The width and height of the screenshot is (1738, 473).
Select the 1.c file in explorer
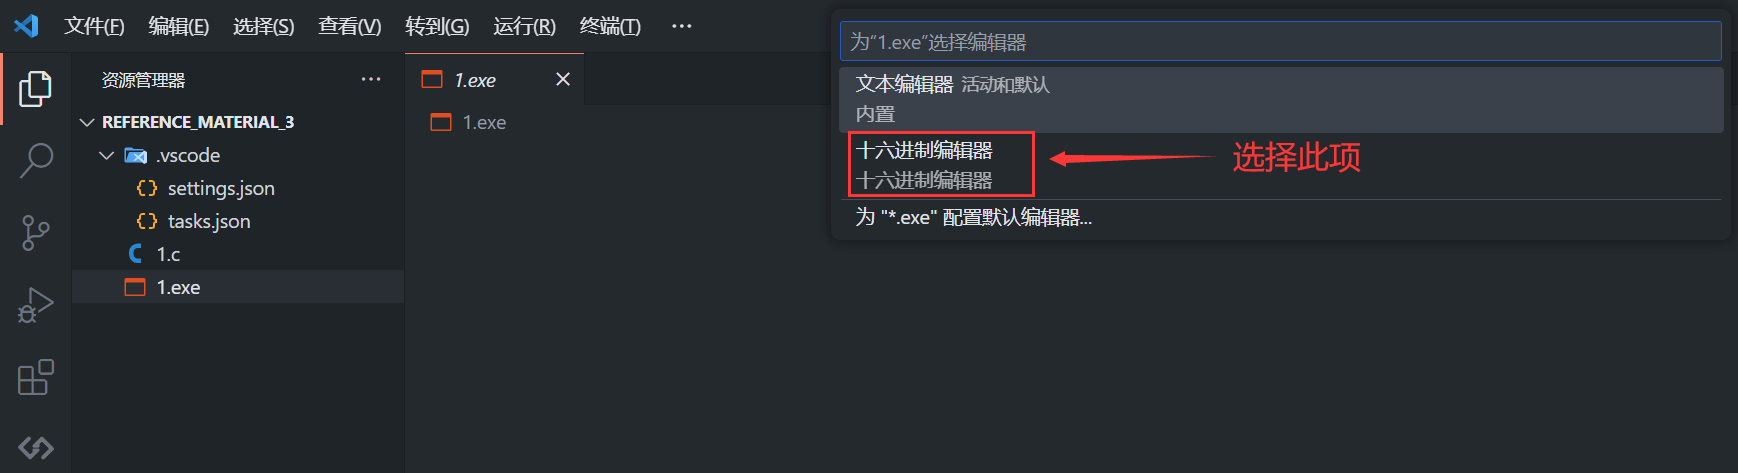pyautogui.click(x=168, y=254)
